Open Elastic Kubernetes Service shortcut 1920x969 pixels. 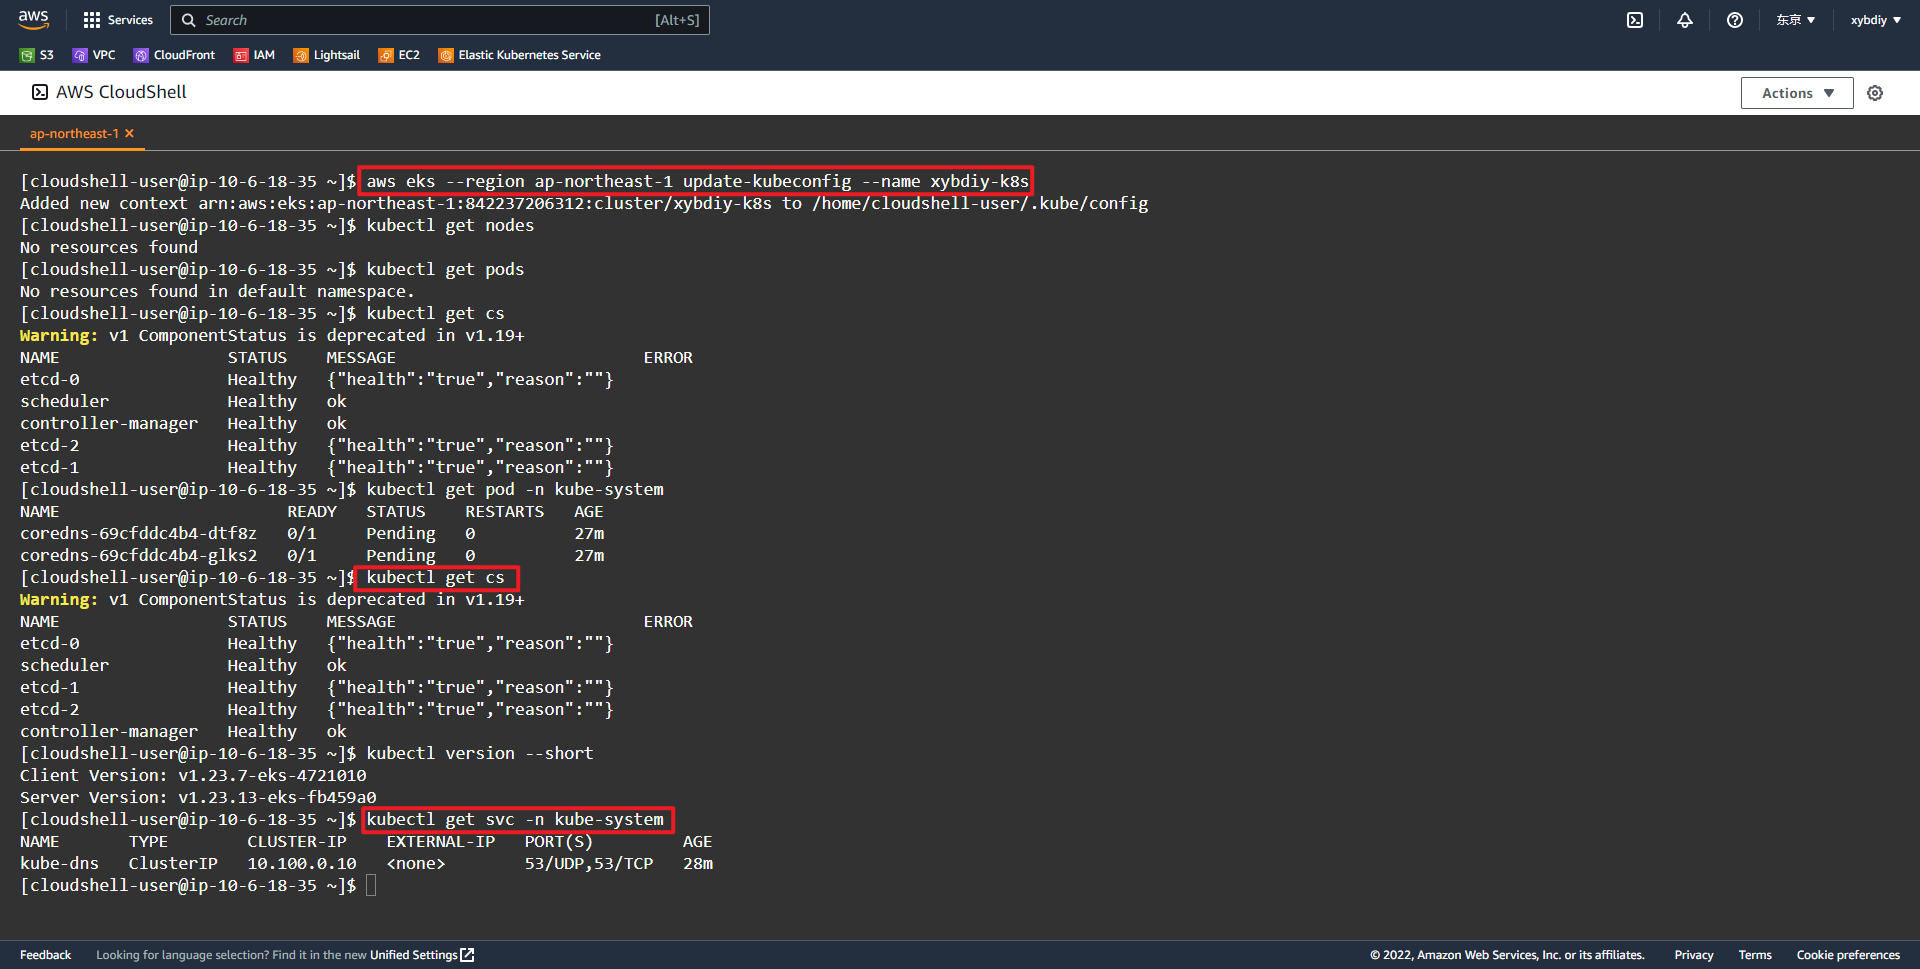pyautogui.click(x=520, y=55)
